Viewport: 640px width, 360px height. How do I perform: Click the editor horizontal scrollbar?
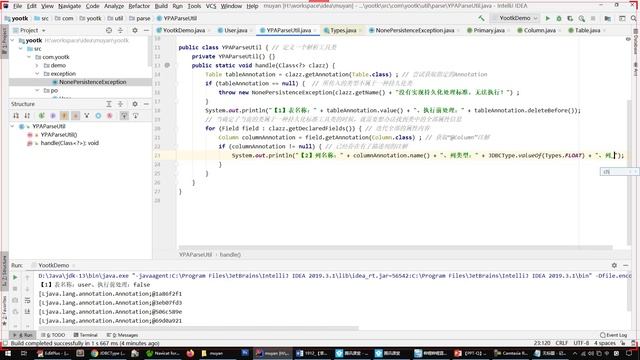(396, 248)
